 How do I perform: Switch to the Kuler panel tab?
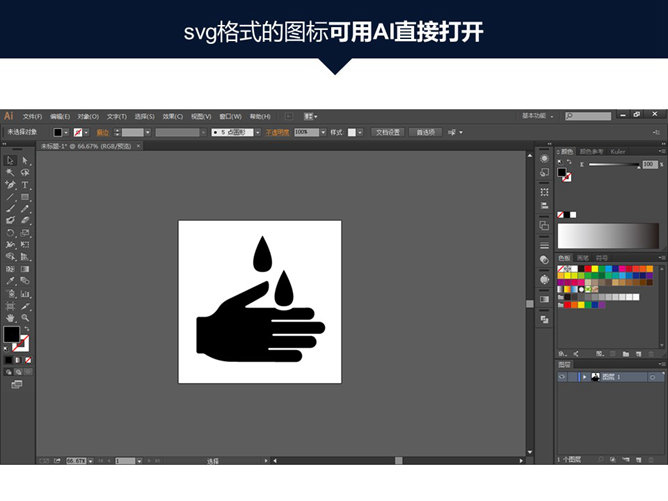tap(618, 151)
